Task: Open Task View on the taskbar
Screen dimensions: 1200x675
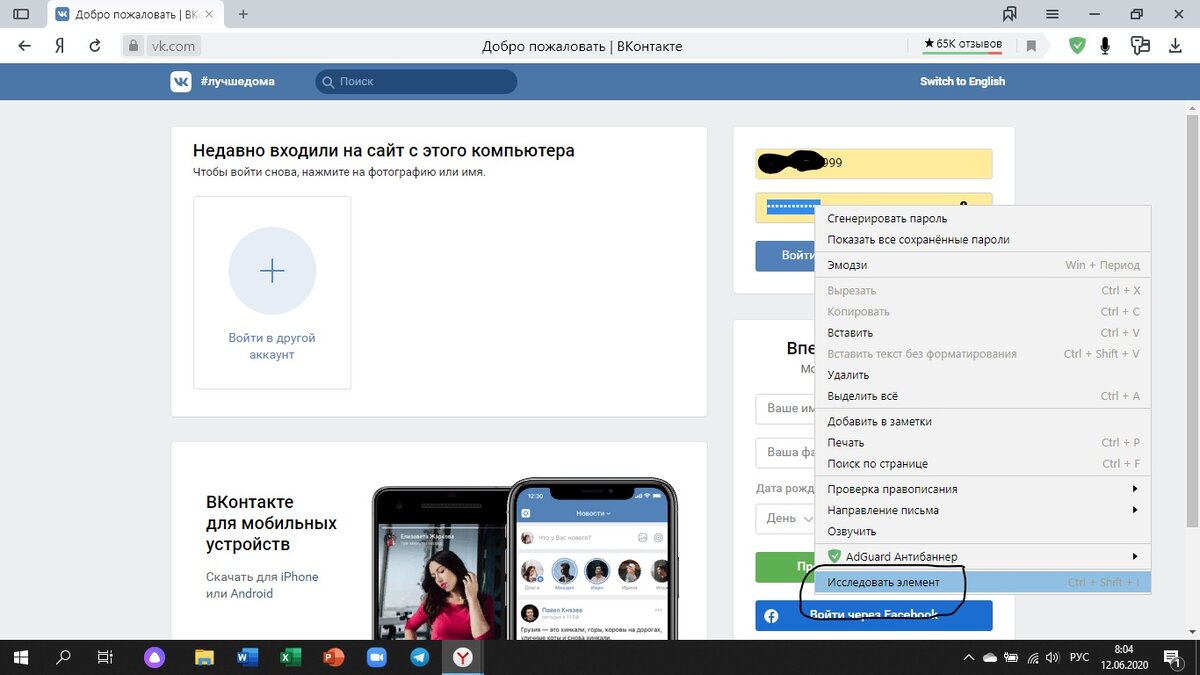Action: (x=105, y=657)
